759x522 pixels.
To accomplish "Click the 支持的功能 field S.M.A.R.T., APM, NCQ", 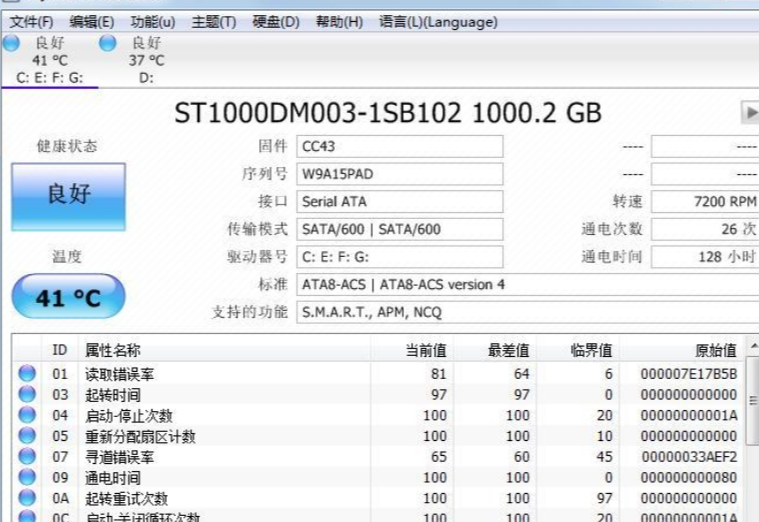I will 528,312.
